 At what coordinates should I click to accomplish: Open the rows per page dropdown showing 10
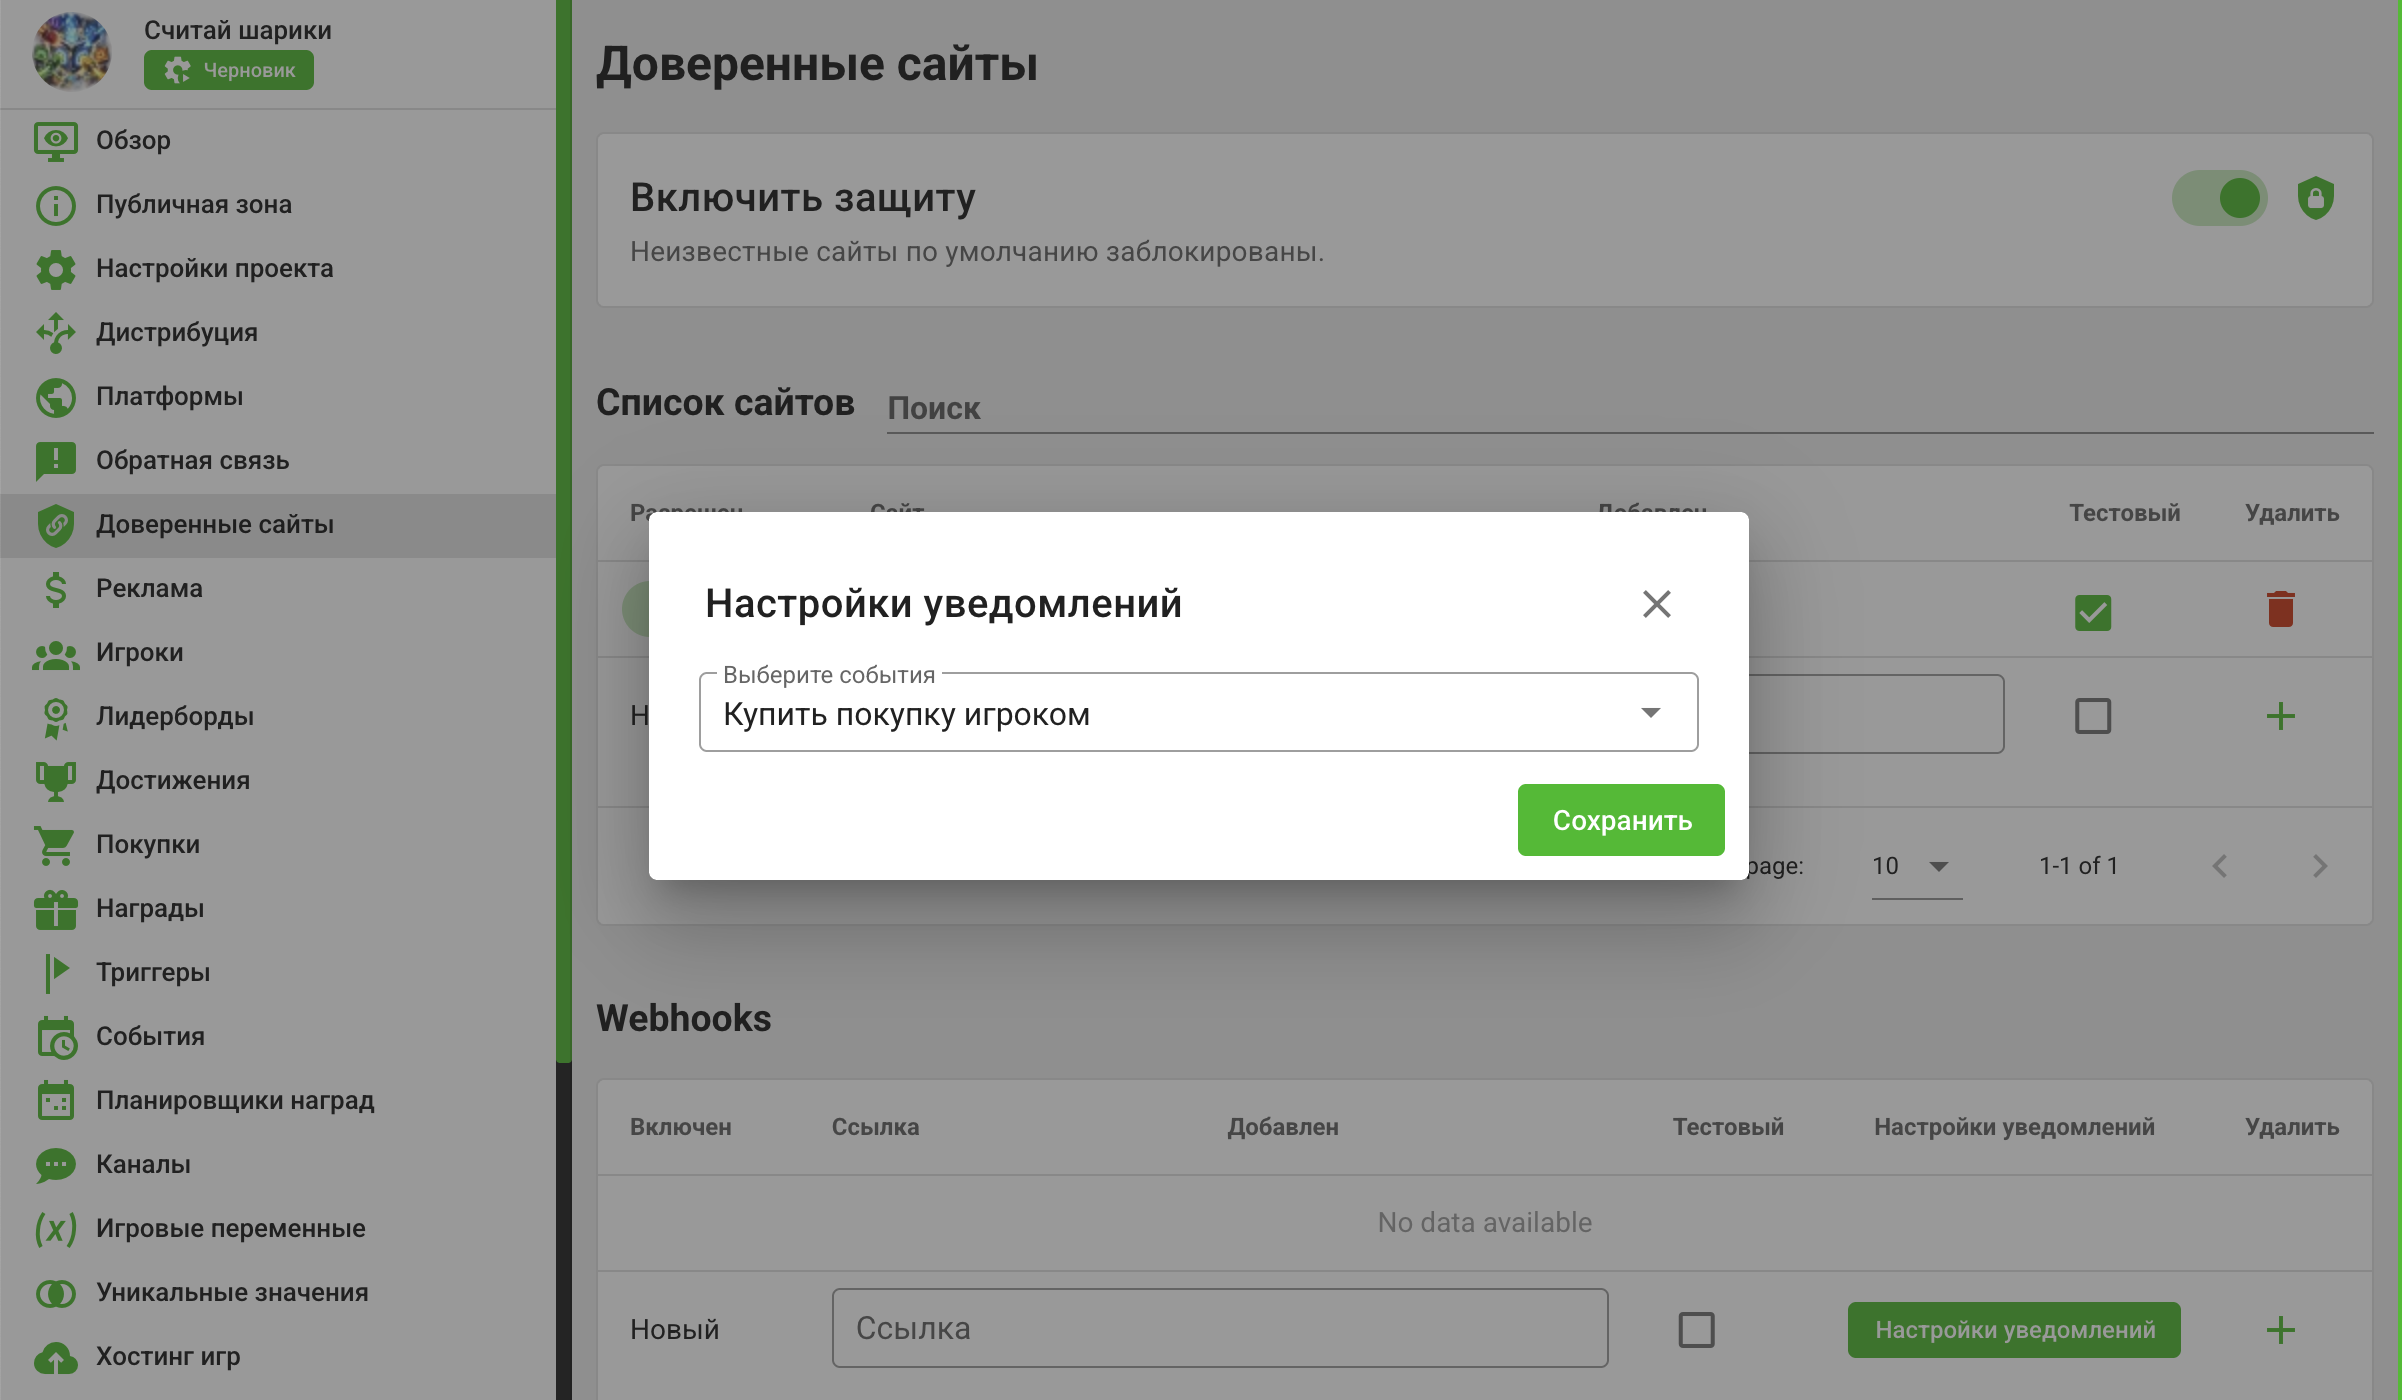point(1916,866)
